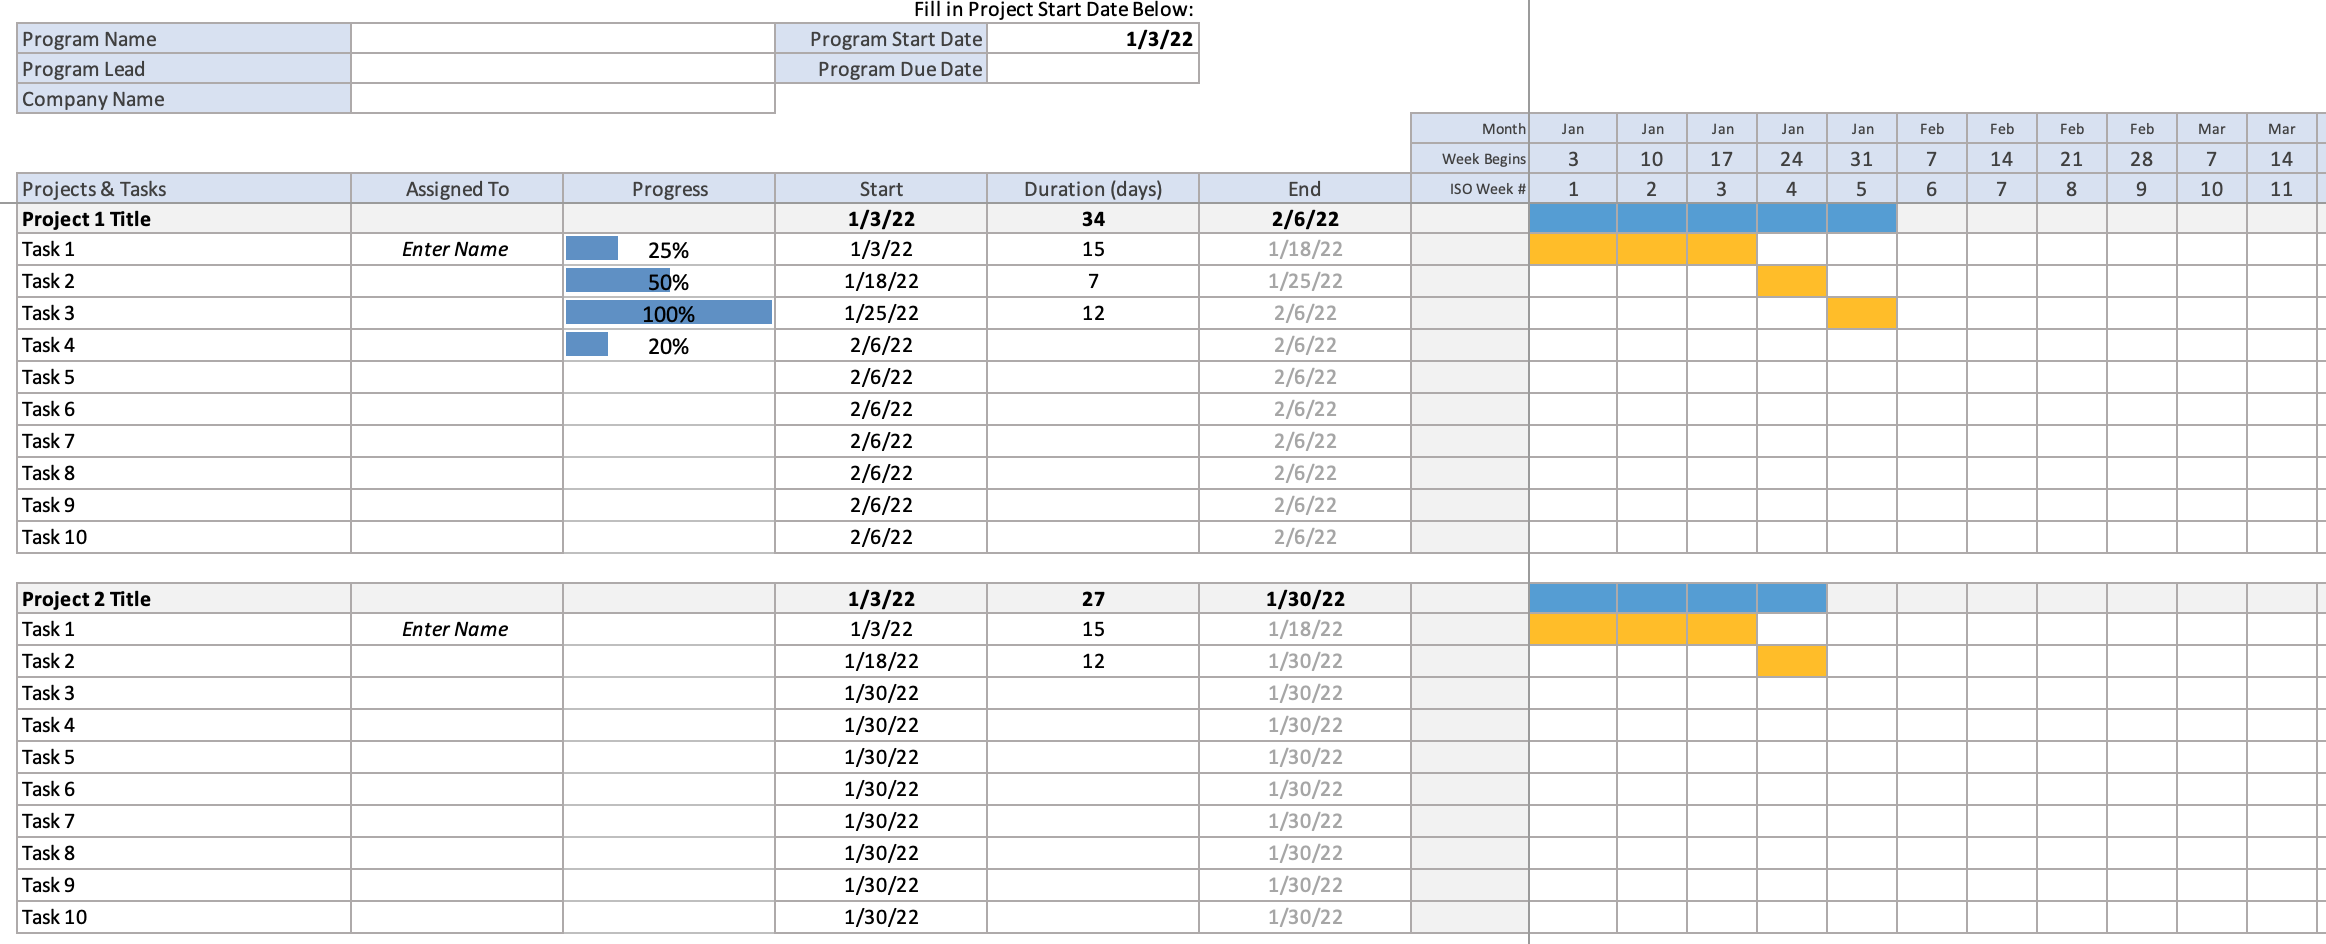Select the End date 2/6/22 for Project 1
2326x944 pixels.
1305,218
